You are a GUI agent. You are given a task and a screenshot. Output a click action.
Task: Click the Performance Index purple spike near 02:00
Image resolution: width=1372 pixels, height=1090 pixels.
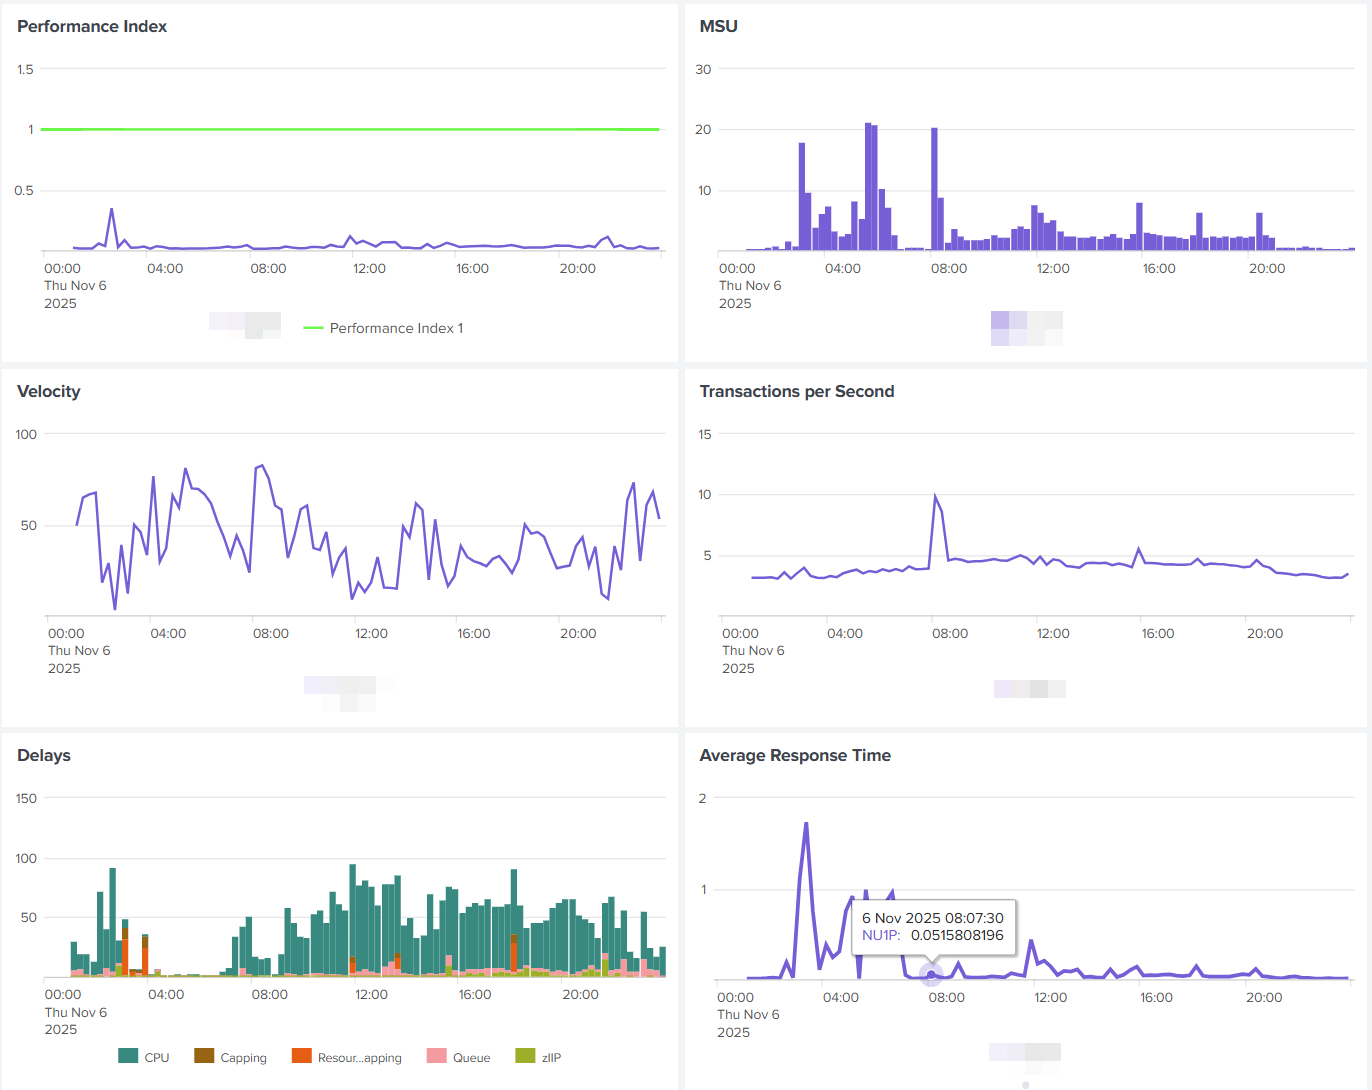tap(112, 210)
